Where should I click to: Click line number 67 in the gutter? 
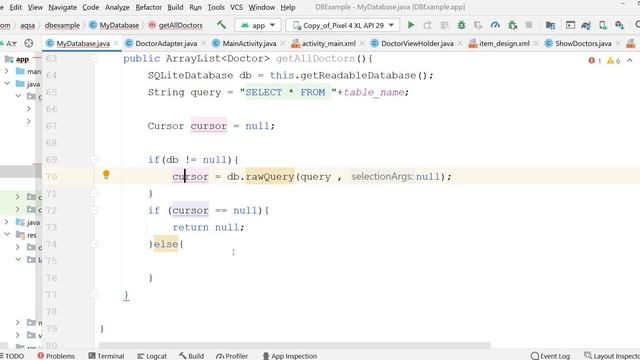(x=51, y=126)
